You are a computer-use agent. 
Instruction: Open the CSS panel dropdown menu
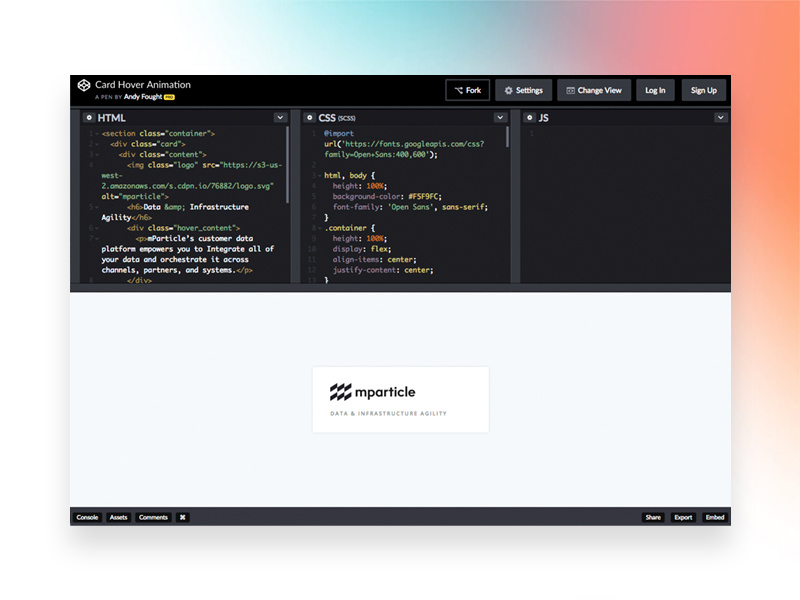tap(502, 117)
